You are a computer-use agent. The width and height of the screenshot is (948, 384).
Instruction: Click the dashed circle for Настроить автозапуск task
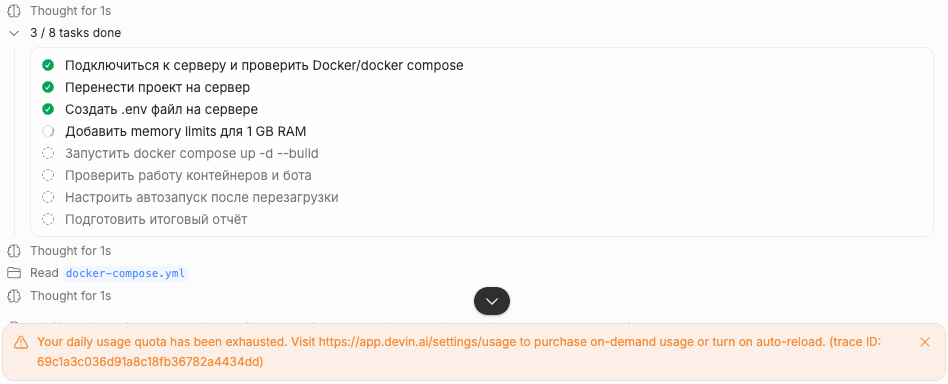pyautogui.click(x=48, y=197)
